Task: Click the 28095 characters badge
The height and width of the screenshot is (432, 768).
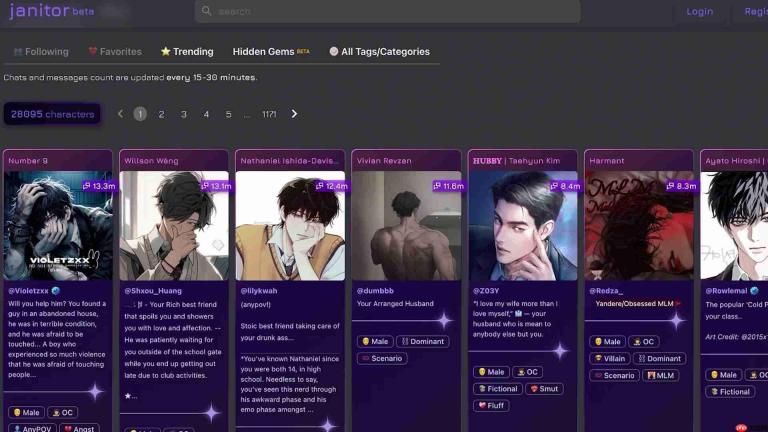Action: pos(52,114)
